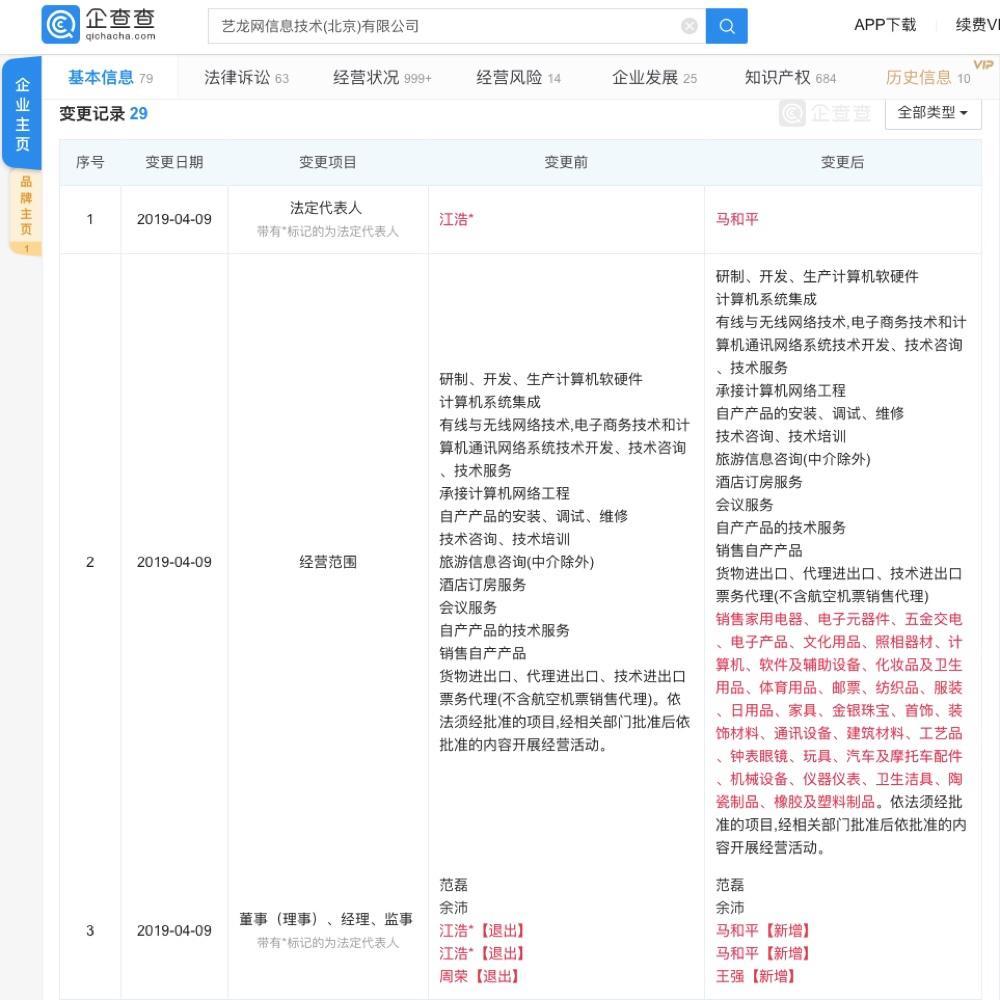Switch to the 经营风险 tab

[518, 78]
